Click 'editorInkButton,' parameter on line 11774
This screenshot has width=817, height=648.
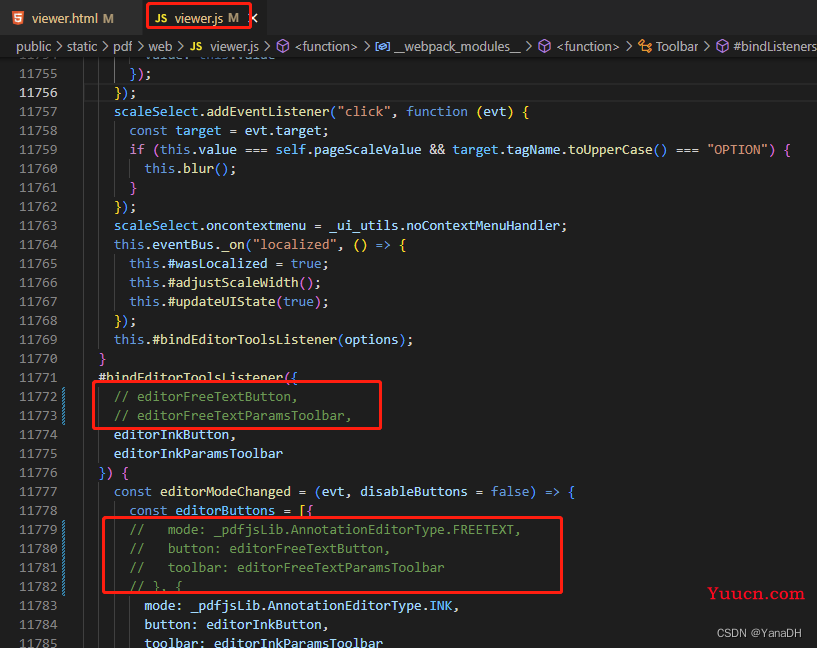(x=175, y=434)
